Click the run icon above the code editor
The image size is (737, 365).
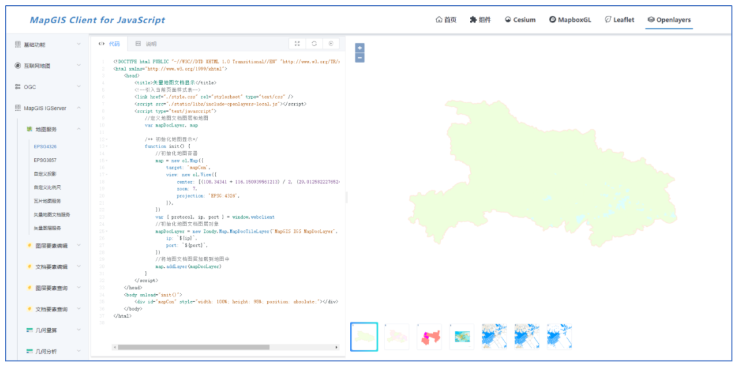point(330,43)
